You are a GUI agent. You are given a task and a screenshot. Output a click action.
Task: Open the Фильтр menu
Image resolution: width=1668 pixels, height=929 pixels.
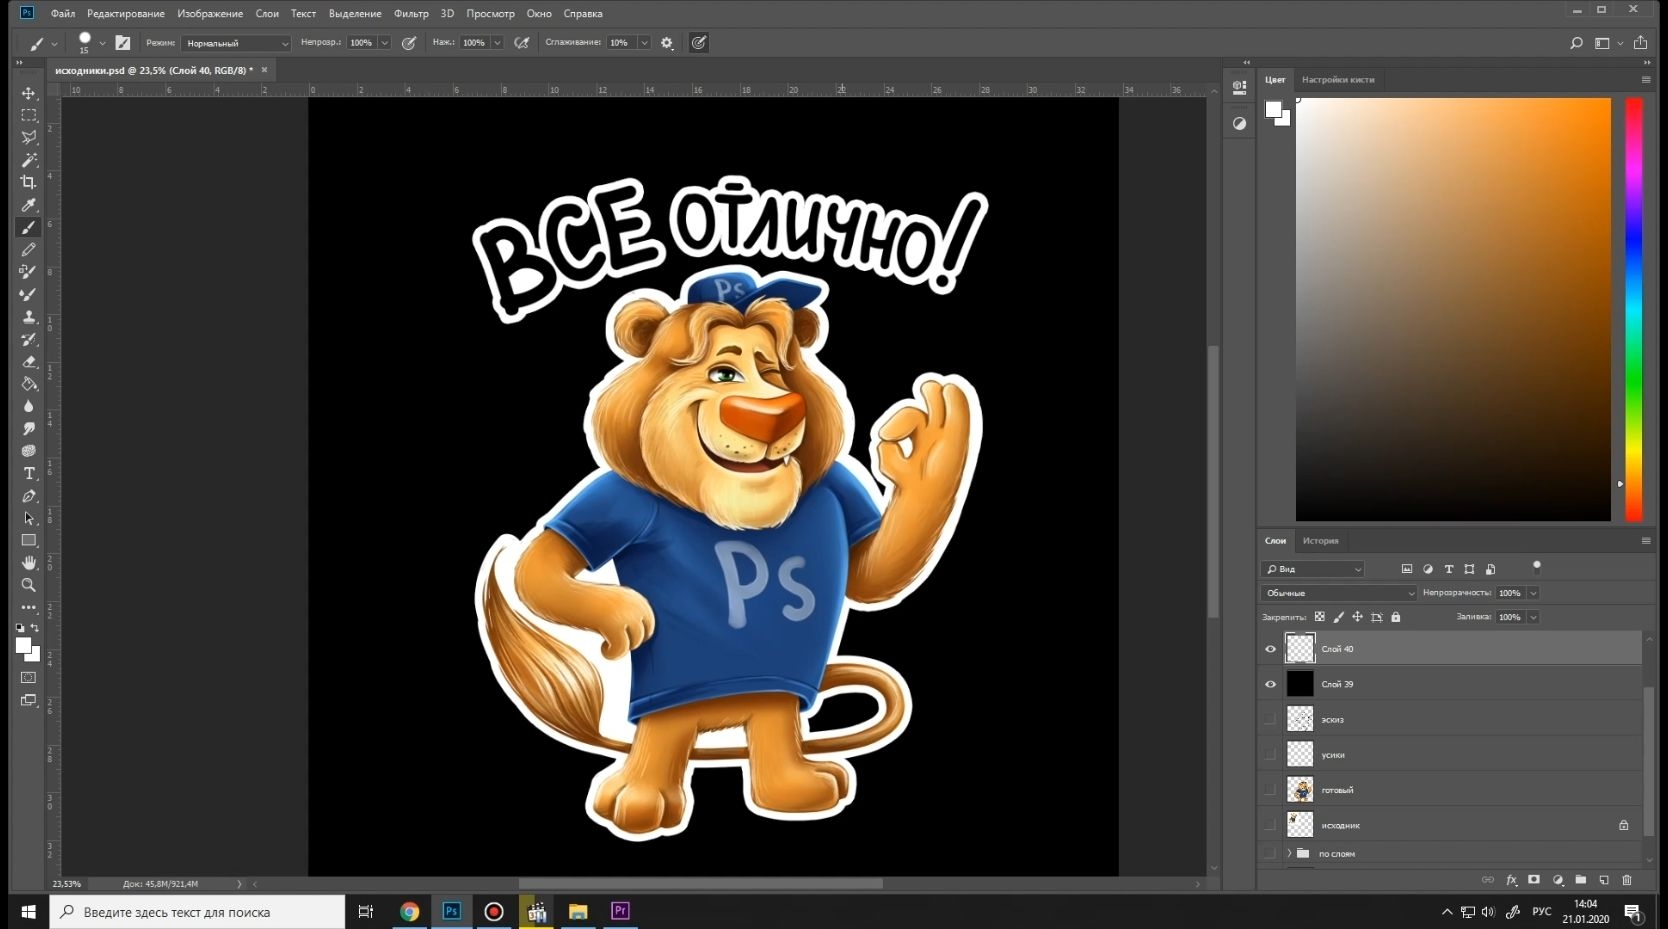(x=411, y=14)
